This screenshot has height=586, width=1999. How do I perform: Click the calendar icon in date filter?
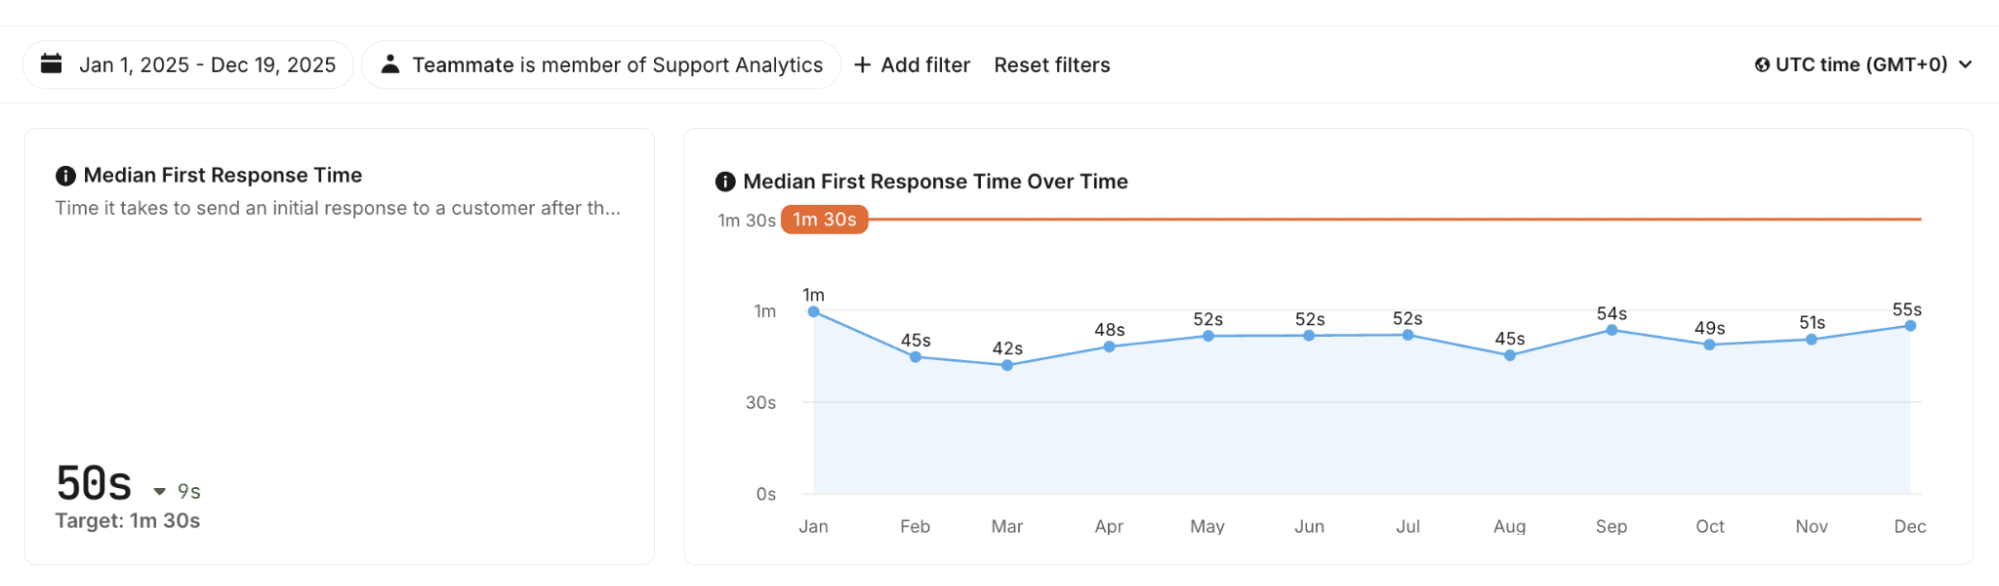click(51, 64)
